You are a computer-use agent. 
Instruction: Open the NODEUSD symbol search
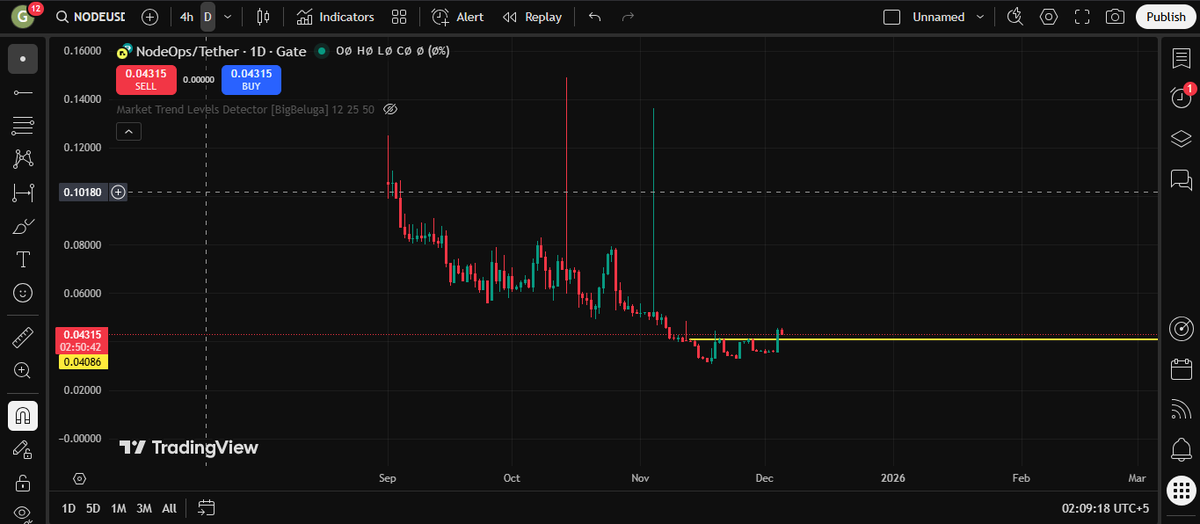[90, 17]
